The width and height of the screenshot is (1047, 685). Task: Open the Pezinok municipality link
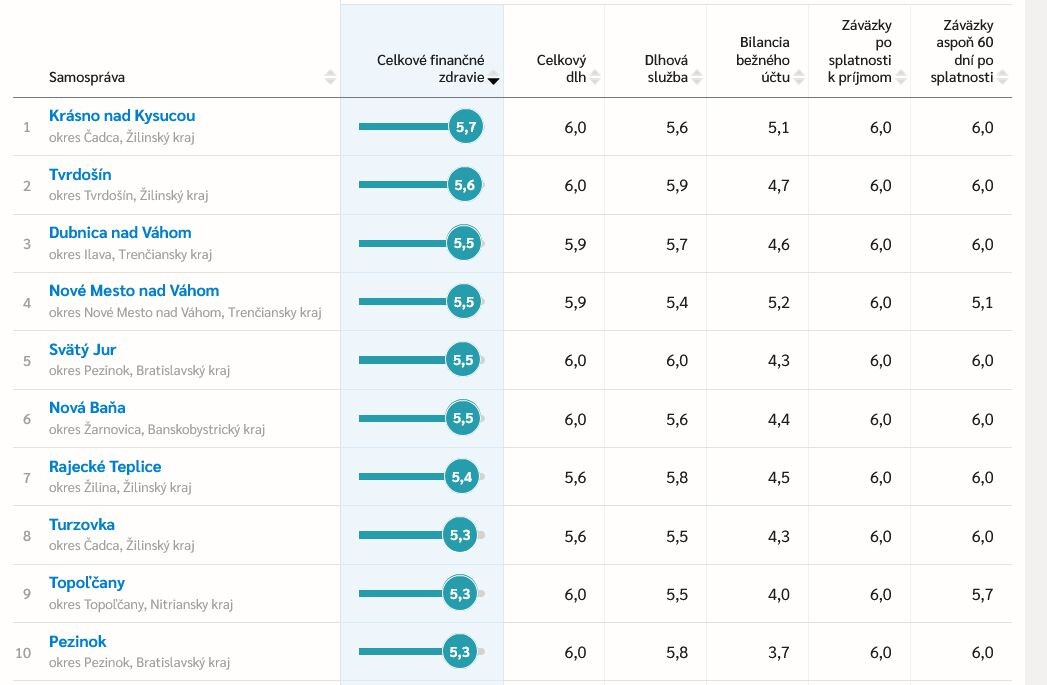(x=77, y=641)
